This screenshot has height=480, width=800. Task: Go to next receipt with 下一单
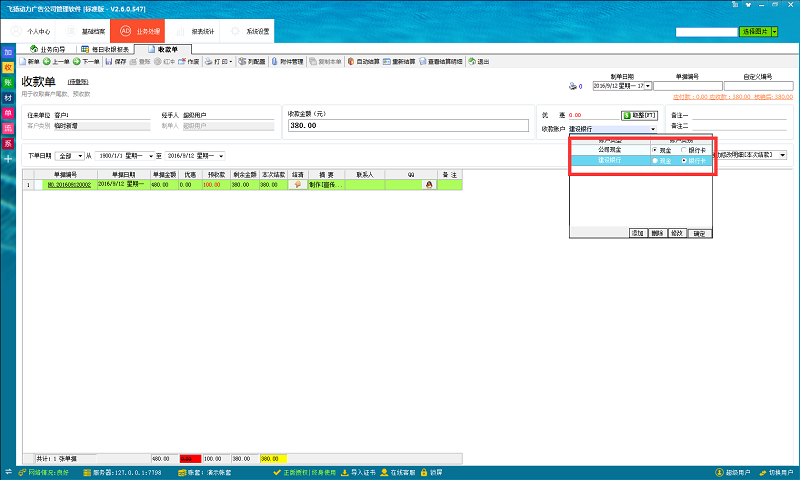tap(86, 62)
